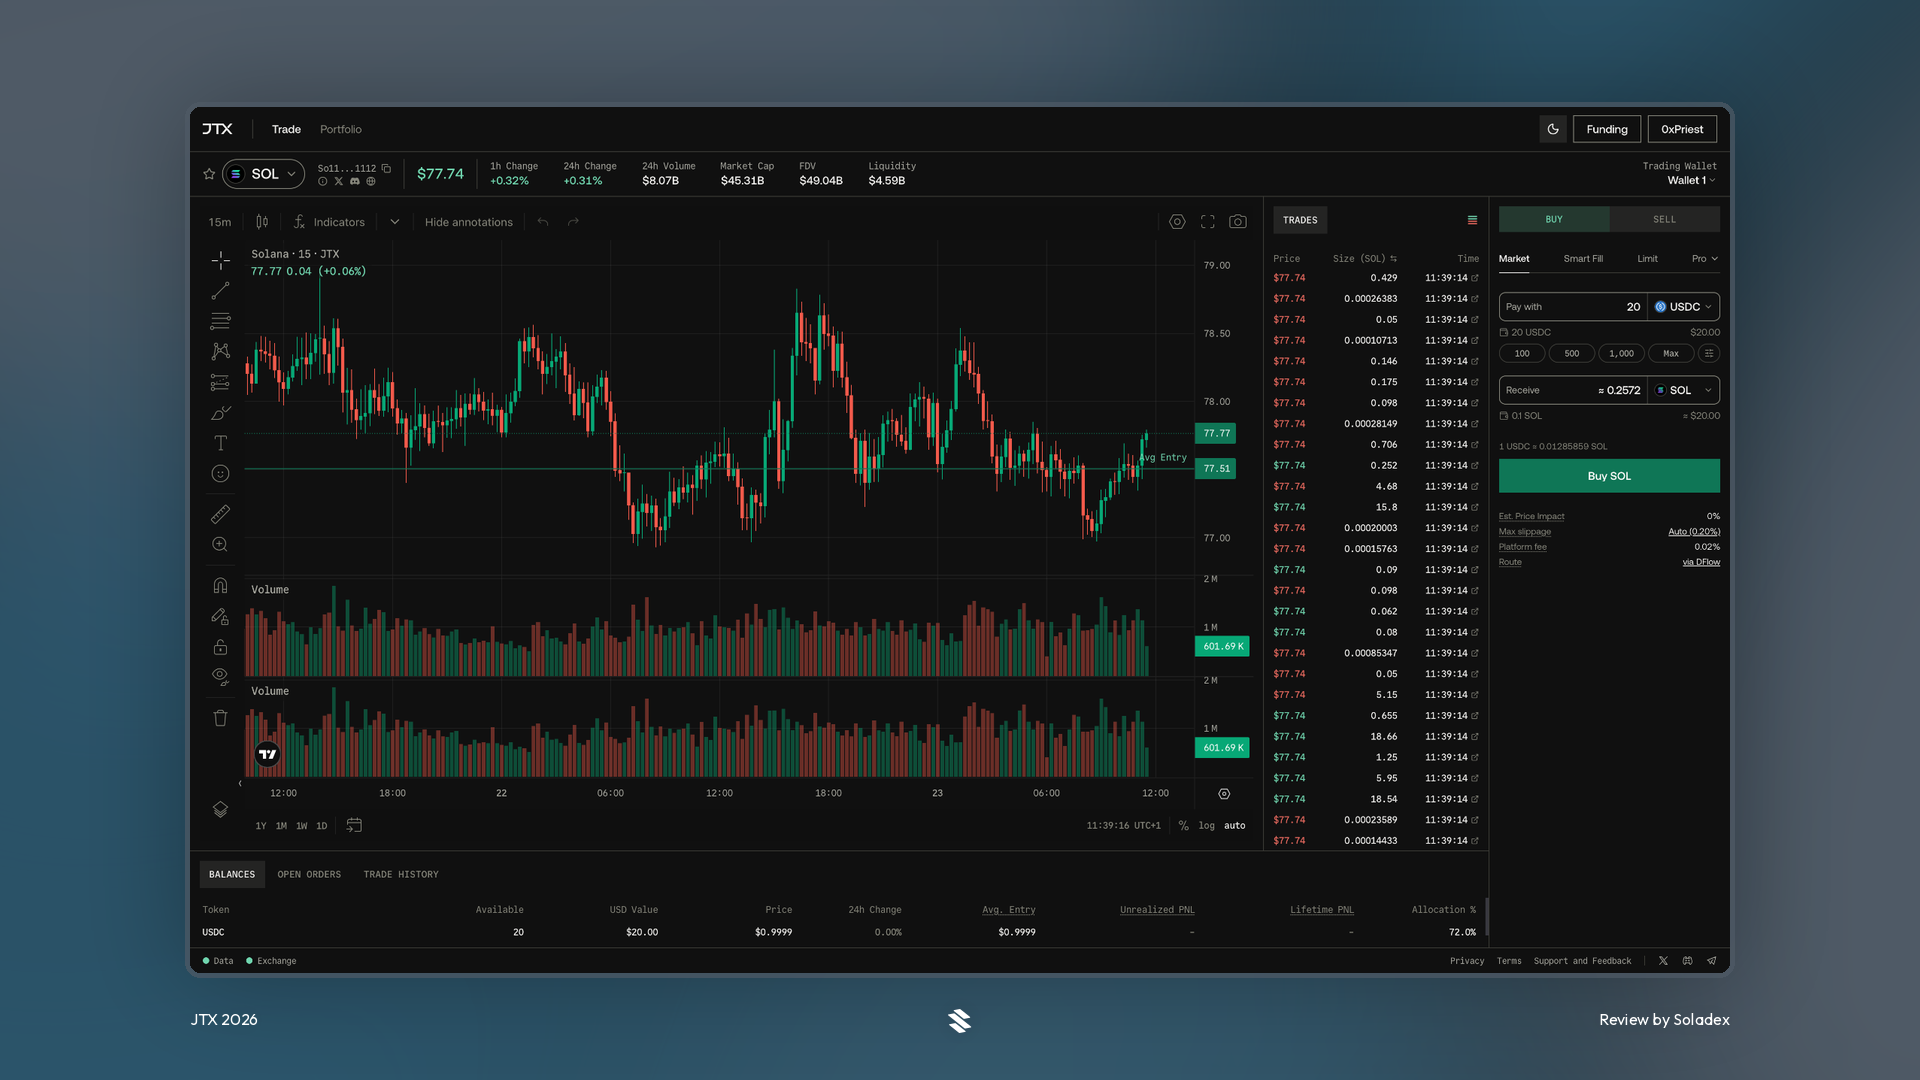Screen dimensions: 1920x1080
Task: Select the text annotation tool
Action: click(x=221, y=443)
